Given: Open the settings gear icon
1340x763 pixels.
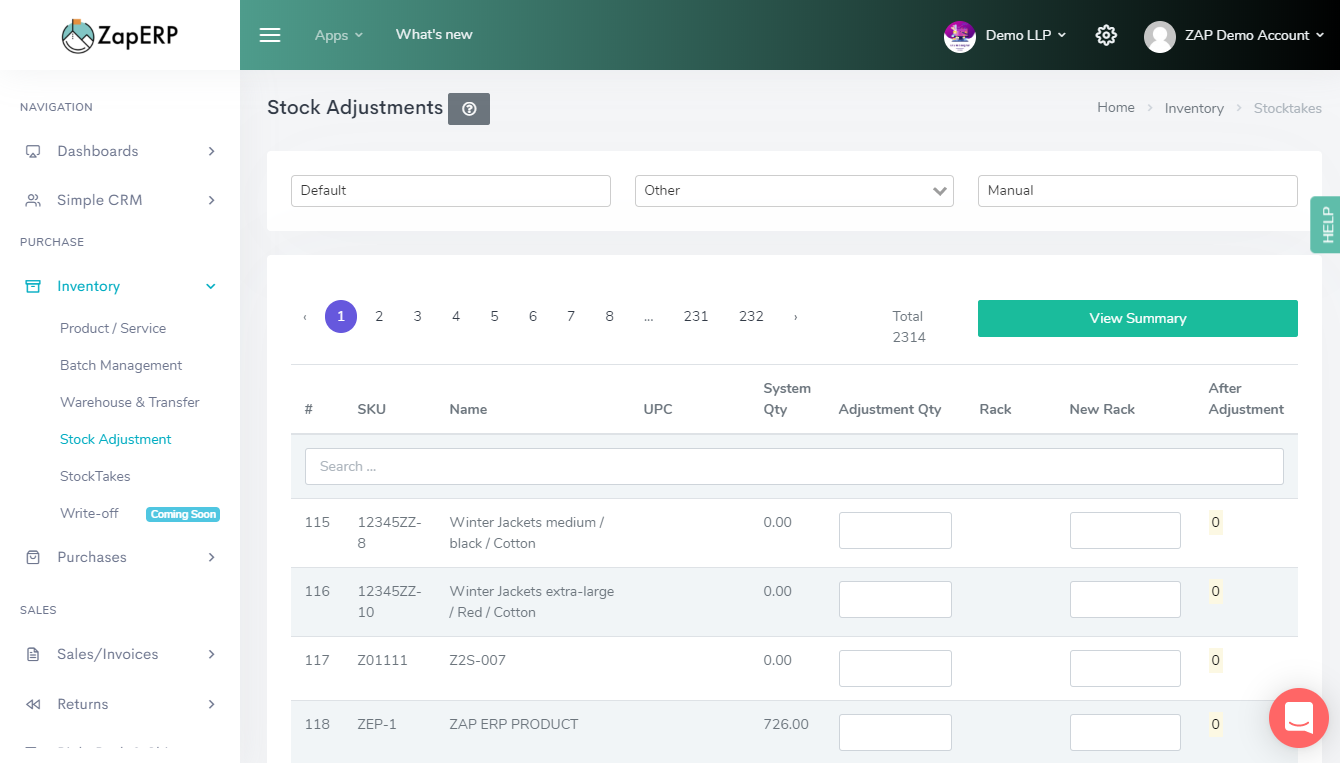Looking at the screenshot, I should tap(1106, 35).
